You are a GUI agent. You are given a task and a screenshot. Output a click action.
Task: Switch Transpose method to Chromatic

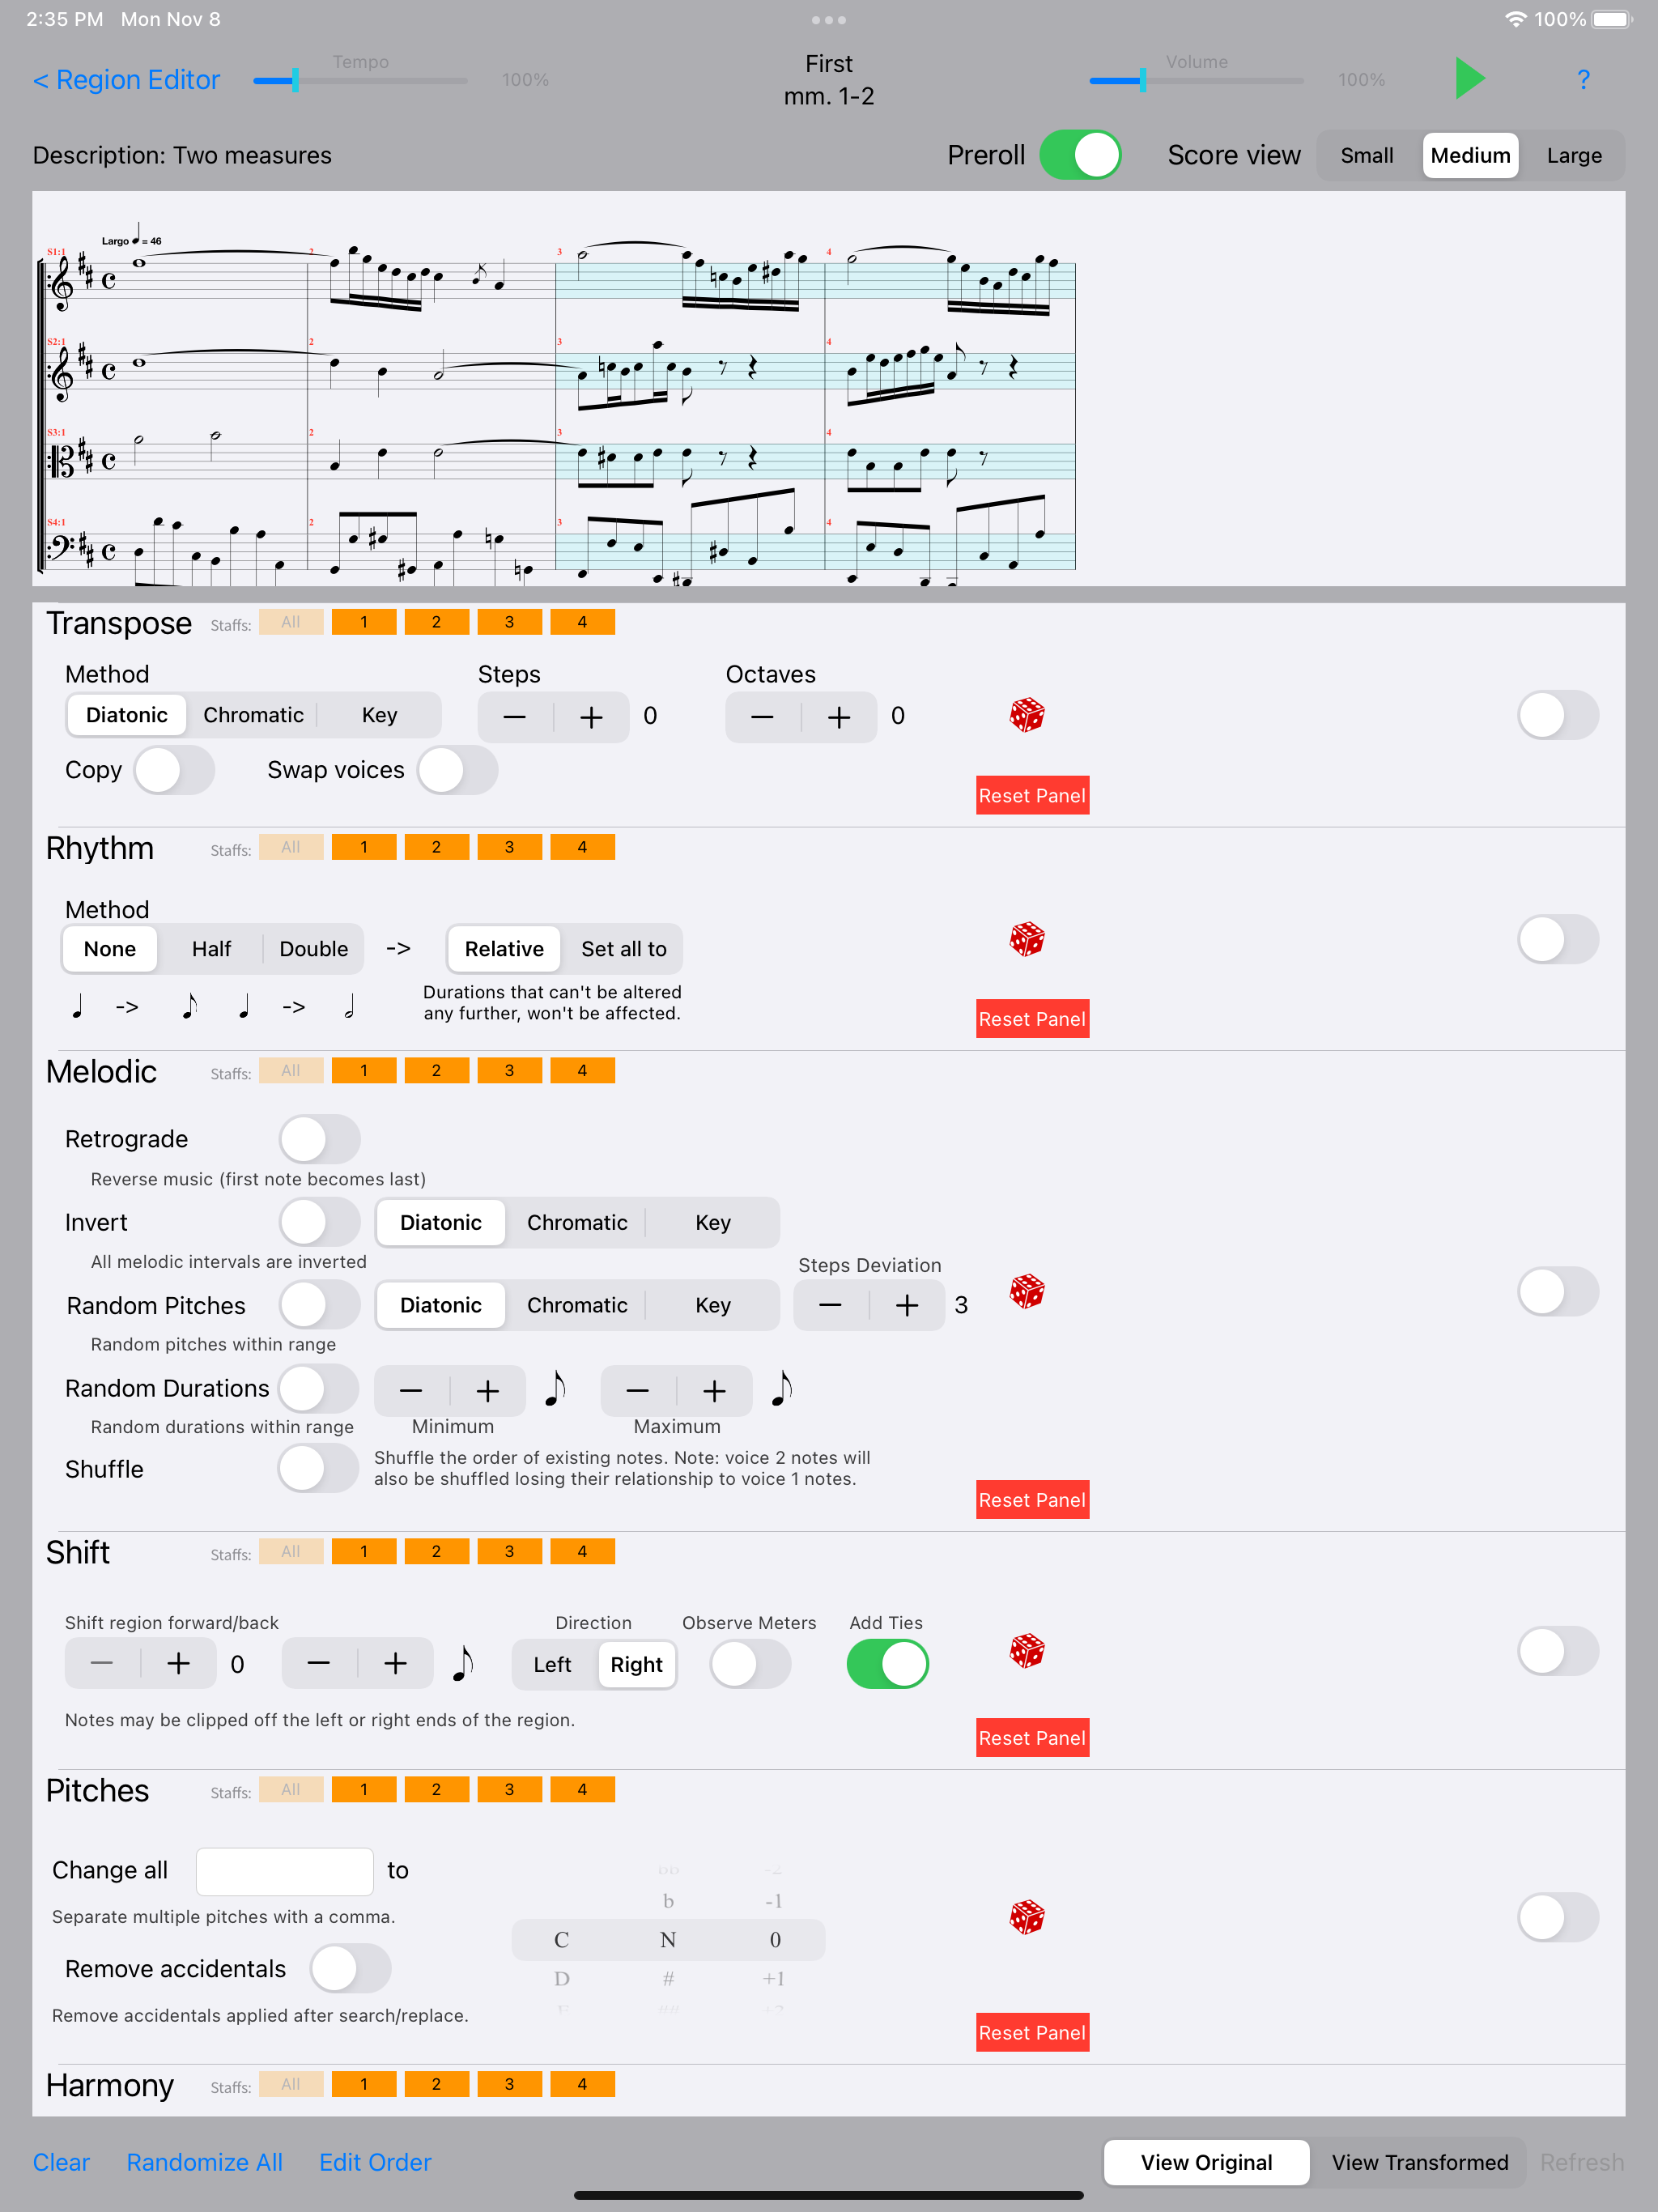pyautogui.click(x=253, y=715)
